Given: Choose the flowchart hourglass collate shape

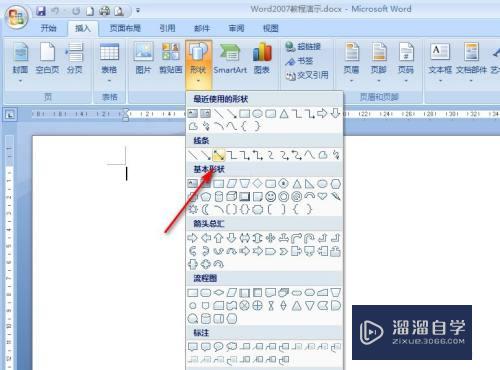Looking at the screenshot, I should click(x=271, y=305).
